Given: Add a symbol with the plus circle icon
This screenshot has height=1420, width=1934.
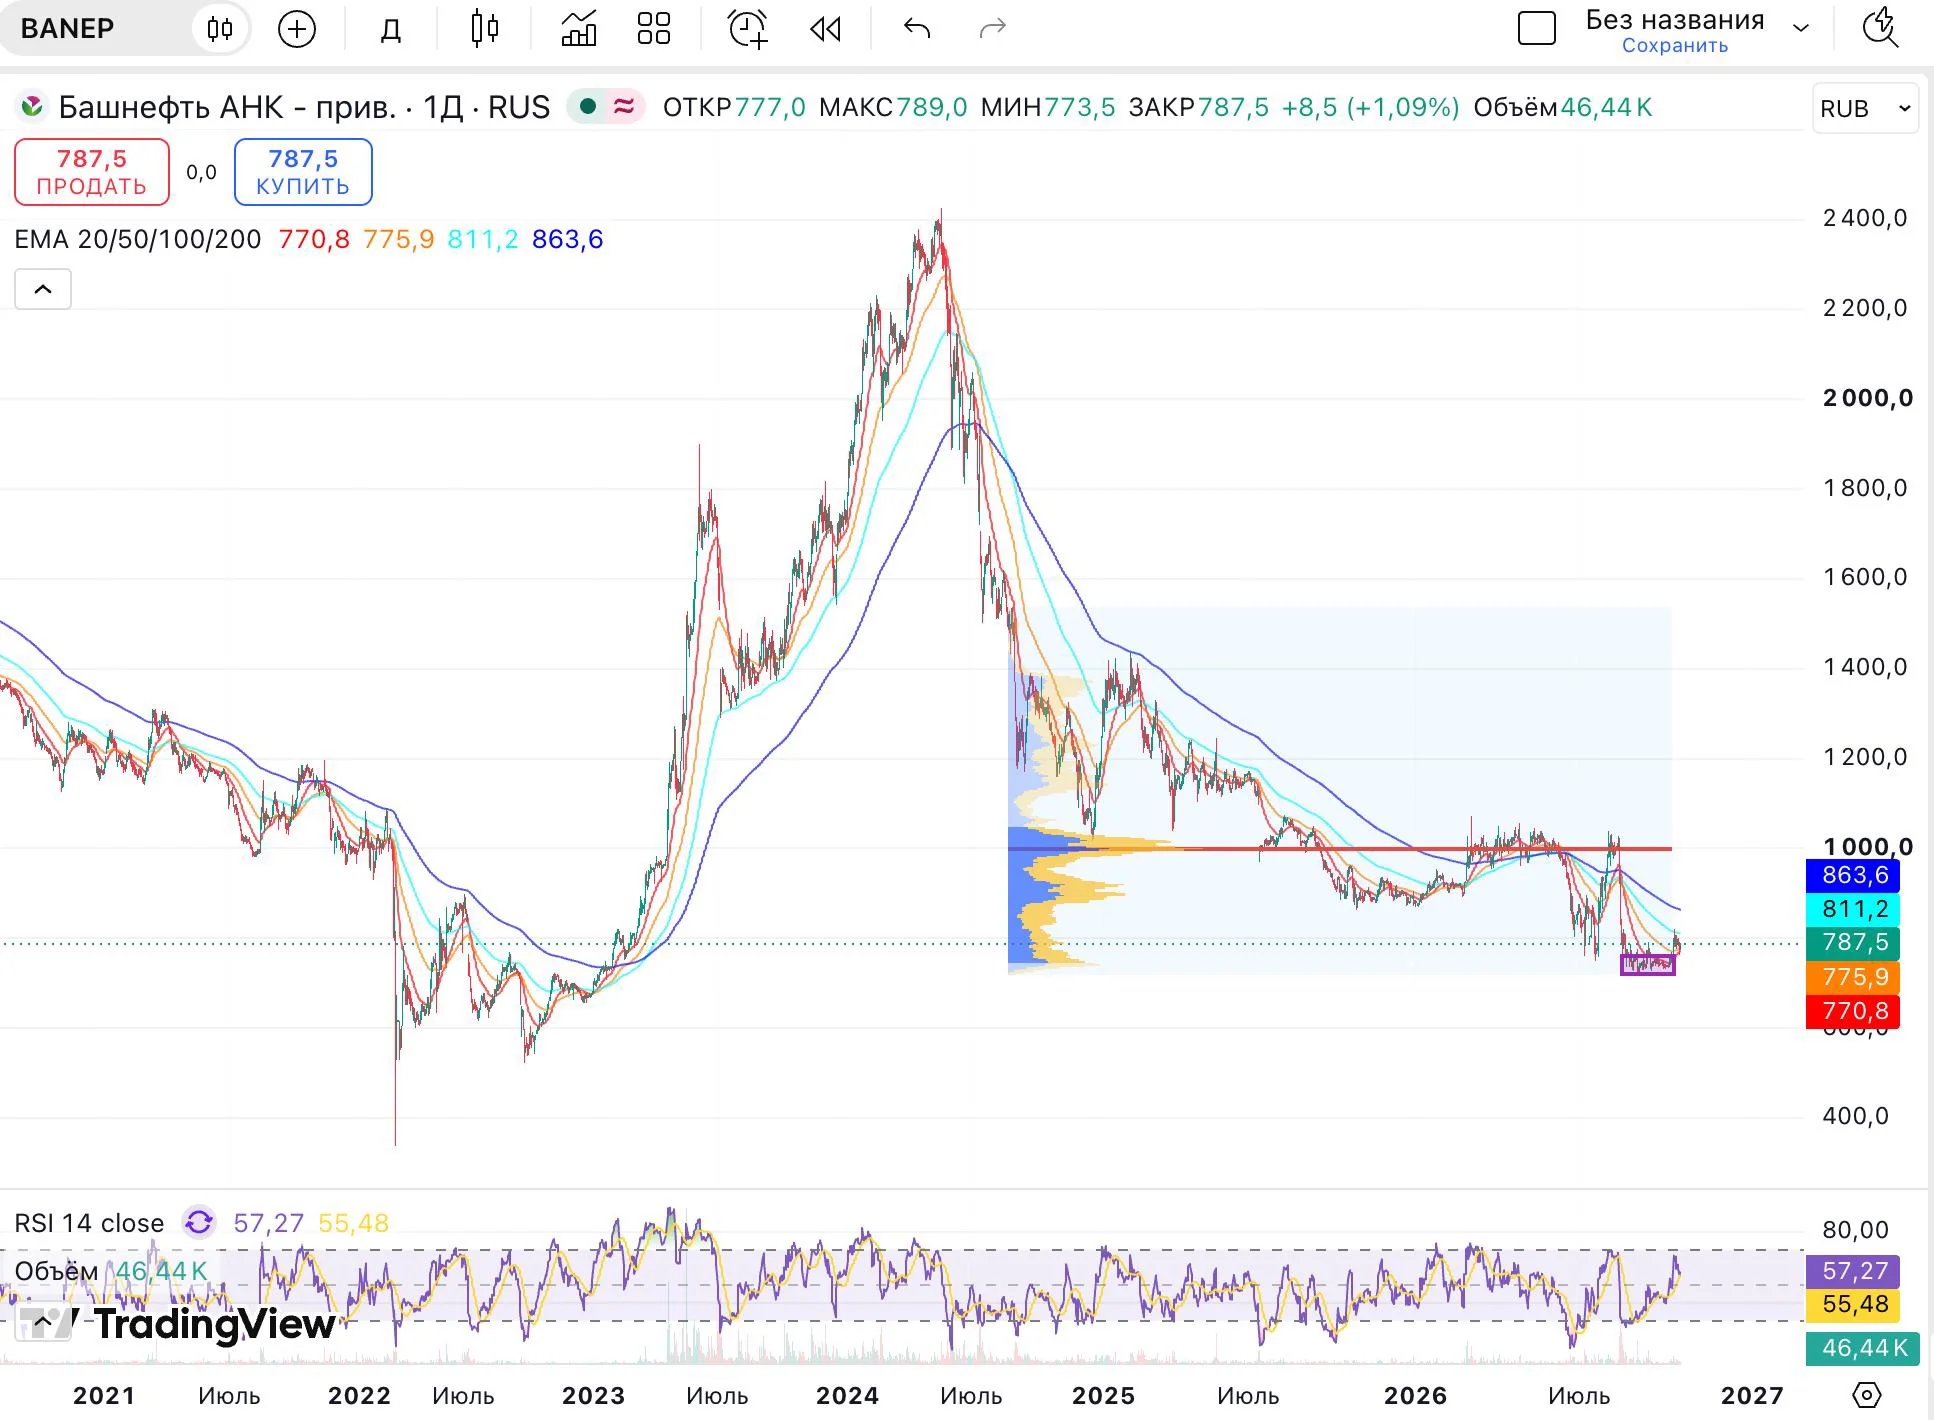Looking at the screenshot, I should click(297, 28).
